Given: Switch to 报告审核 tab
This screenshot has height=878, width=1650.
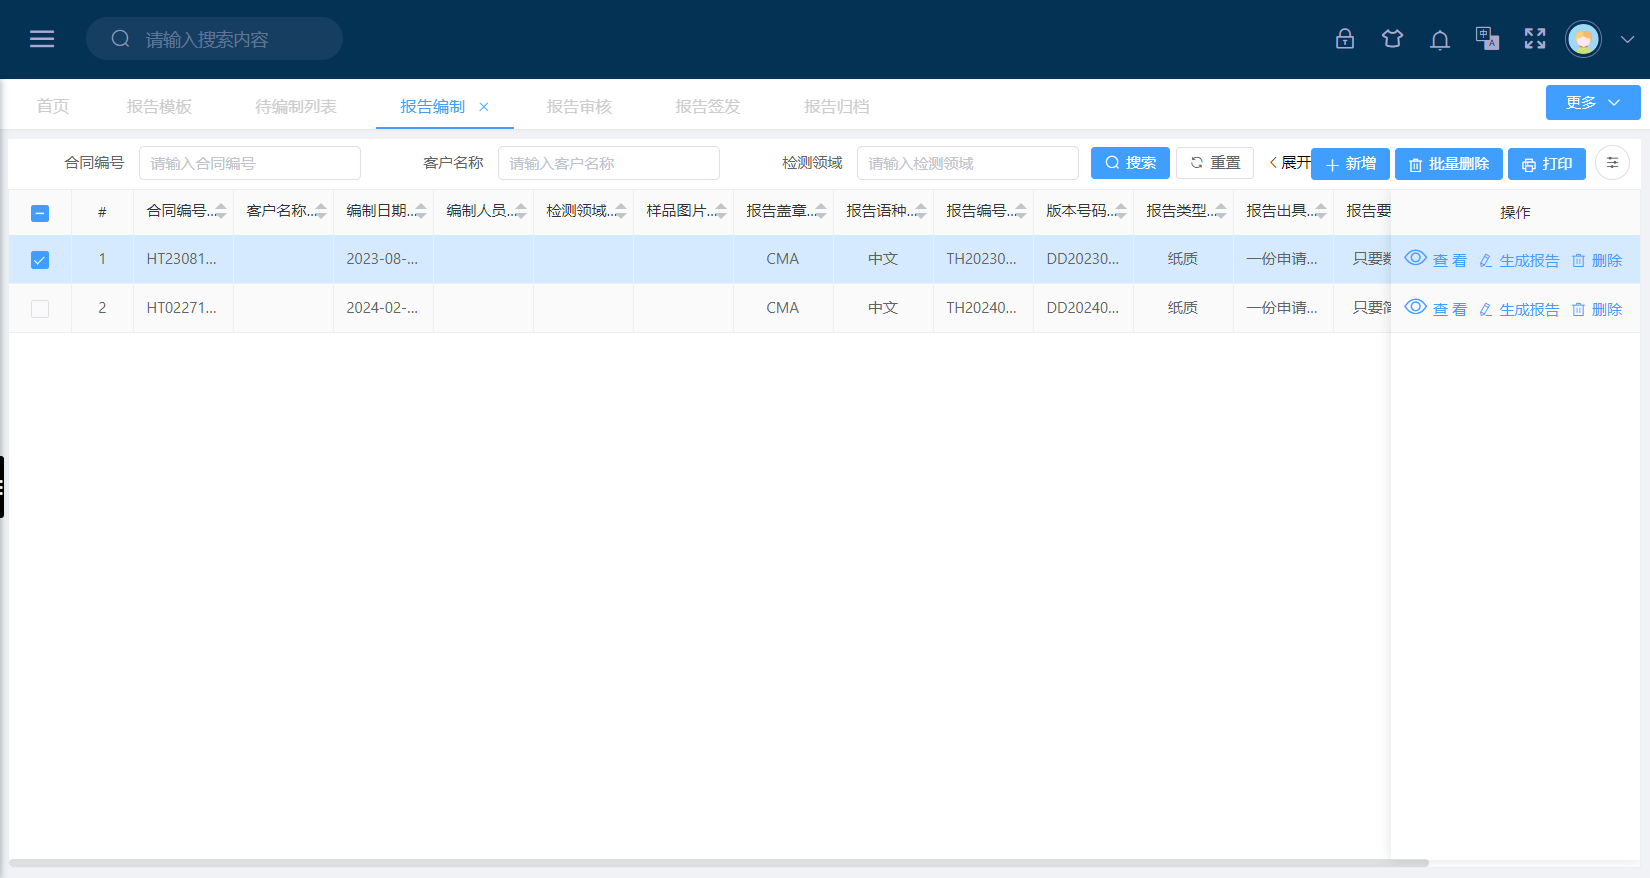Looking at the screenshot, I should [x=579, y=106].
